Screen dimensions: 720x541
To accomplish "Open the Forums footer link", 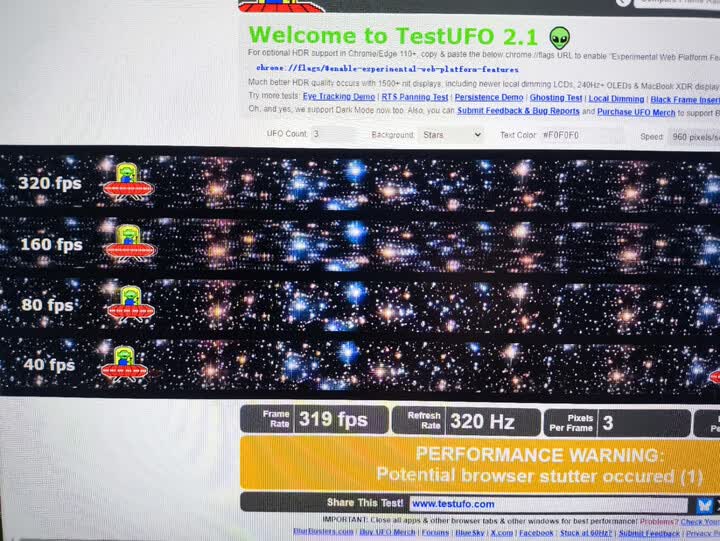I will [x=435, y=532].
